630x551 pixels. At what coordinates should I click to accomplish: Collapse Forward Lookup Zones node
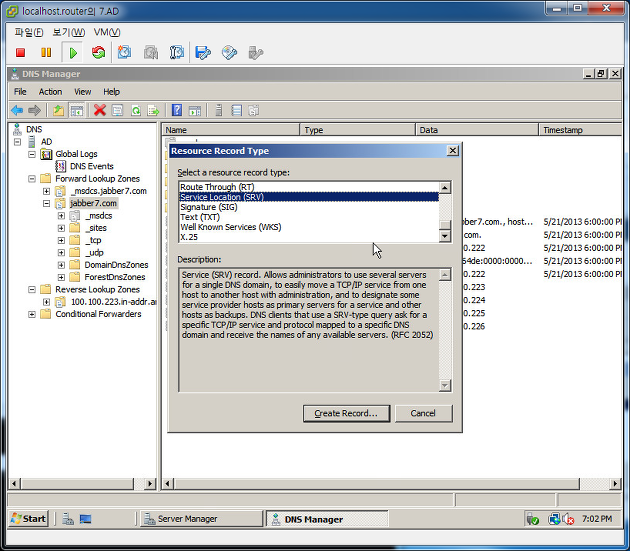[x=32, y=179]
